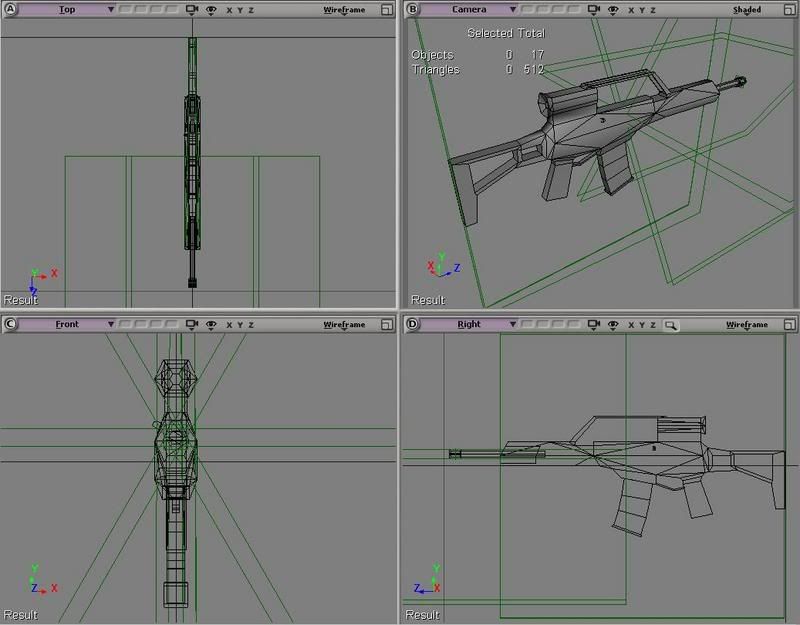Maximize the Right viewport with its corner icon
800x625 pixels.
coord(790,324)
